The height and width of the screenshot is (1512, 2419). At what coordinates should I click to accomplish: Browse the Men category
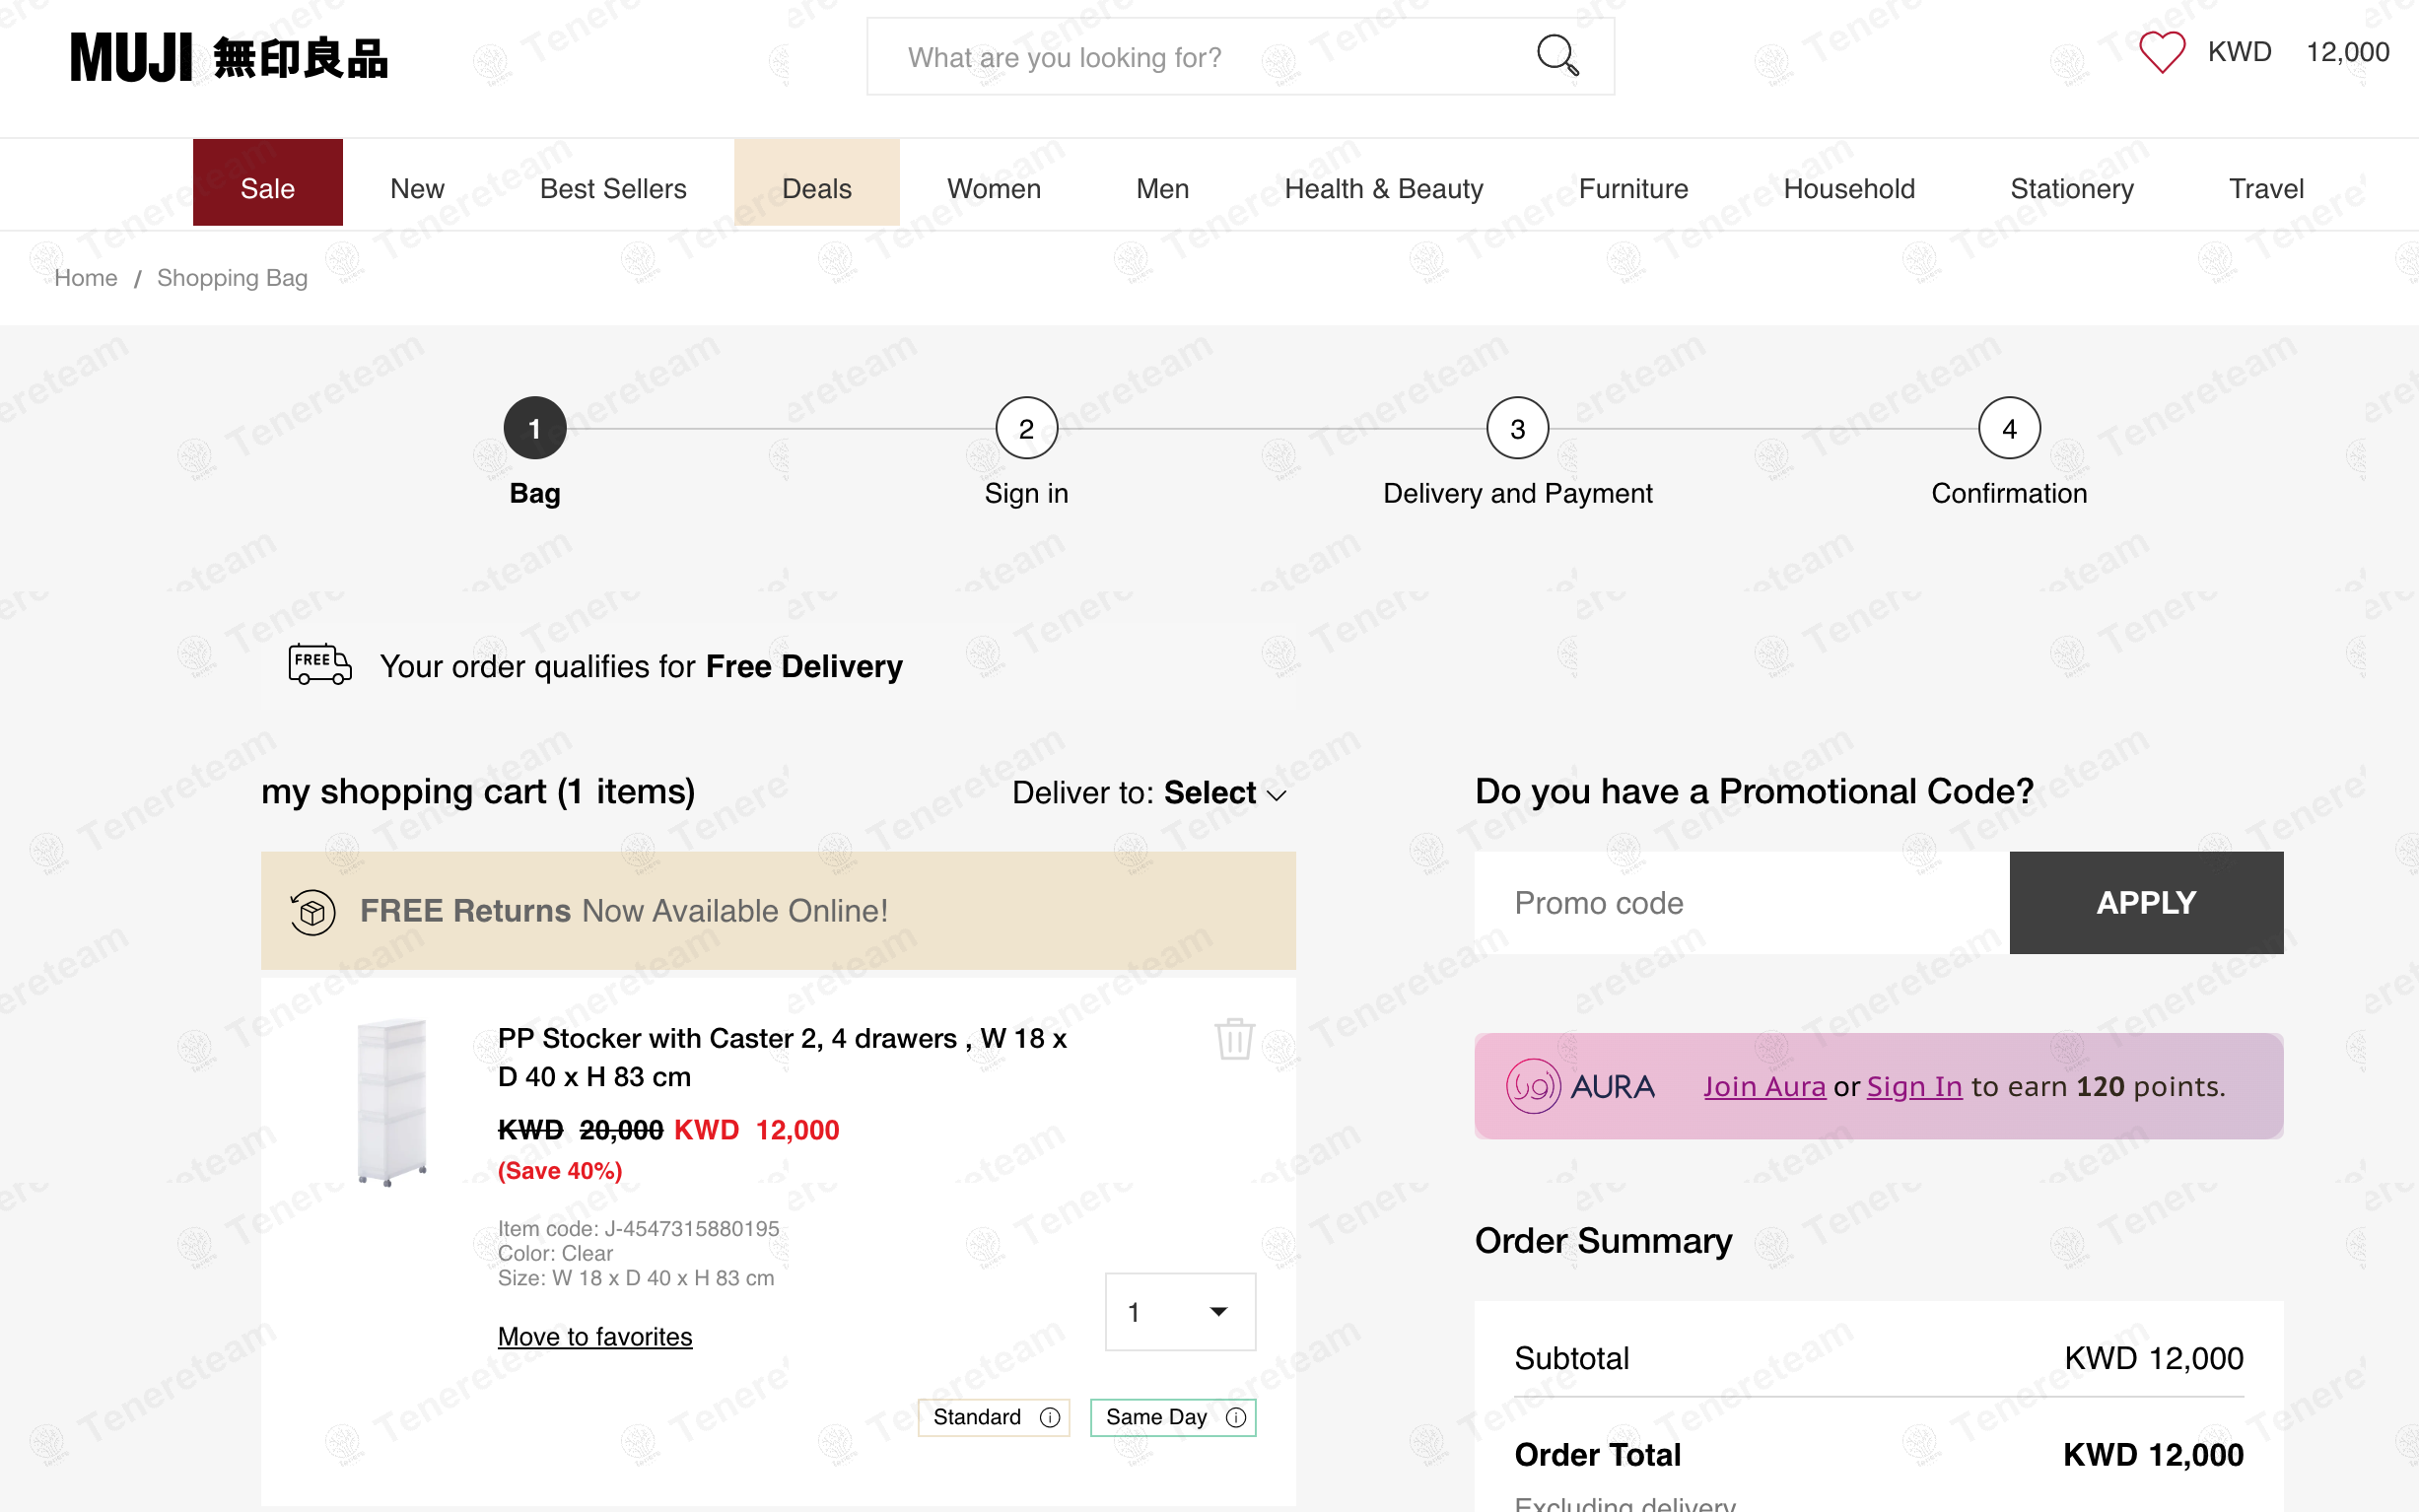(1163, 188)
